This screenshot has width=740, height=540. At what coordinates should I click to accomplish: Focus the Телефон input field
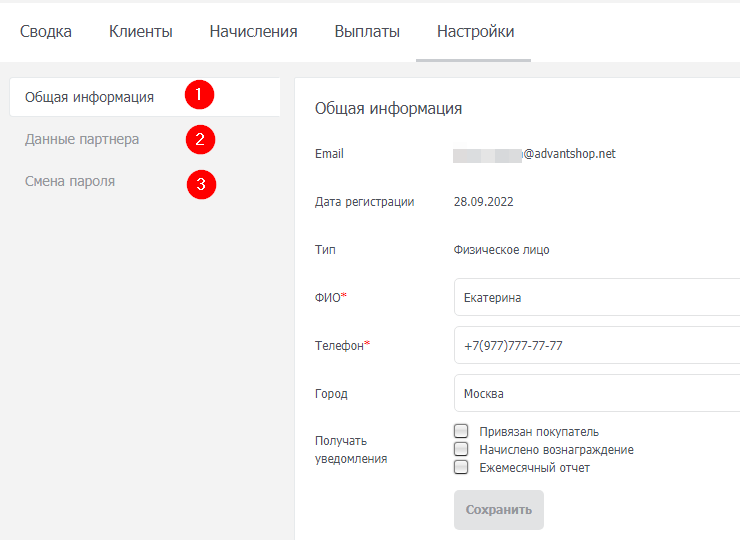(x=596, y=345)
